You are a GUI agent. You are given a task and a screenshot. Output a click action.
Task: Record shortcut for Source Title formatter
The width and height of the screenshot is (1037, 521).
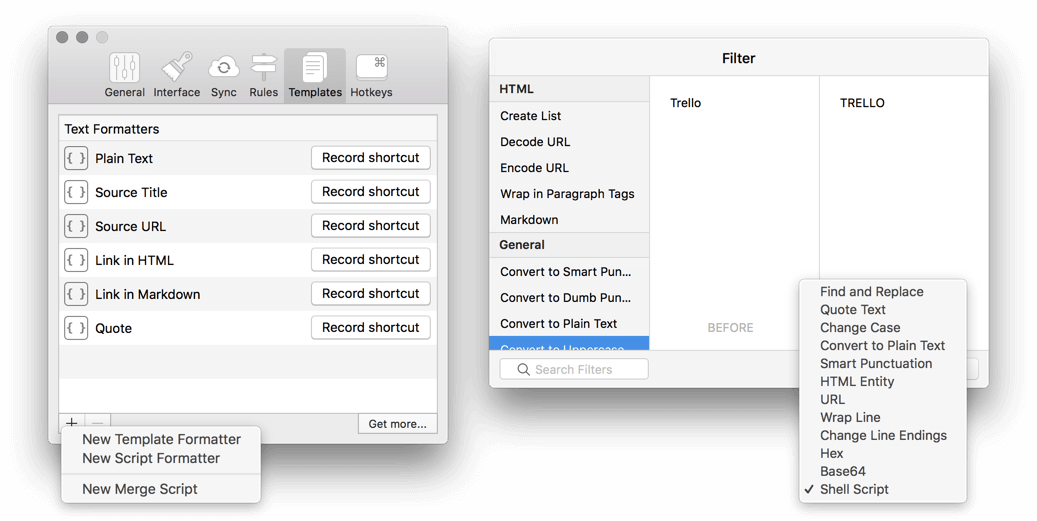click(371, 192)
